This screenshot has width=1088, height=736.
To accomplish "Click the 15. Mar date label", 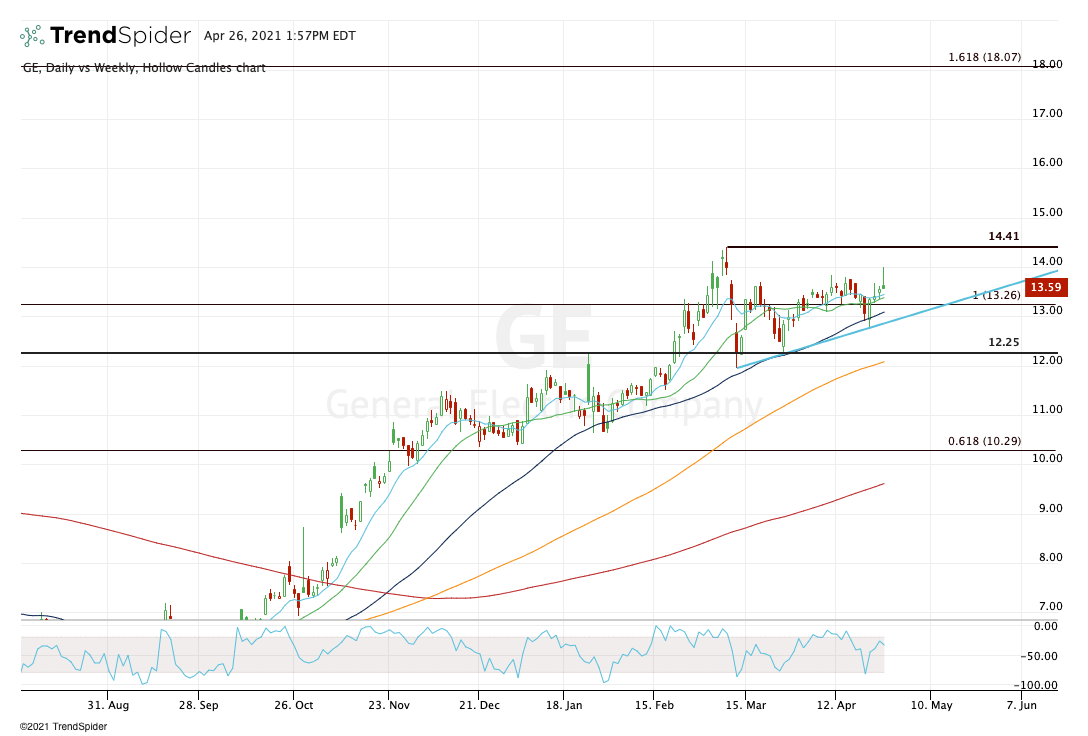I will point(746,705).
